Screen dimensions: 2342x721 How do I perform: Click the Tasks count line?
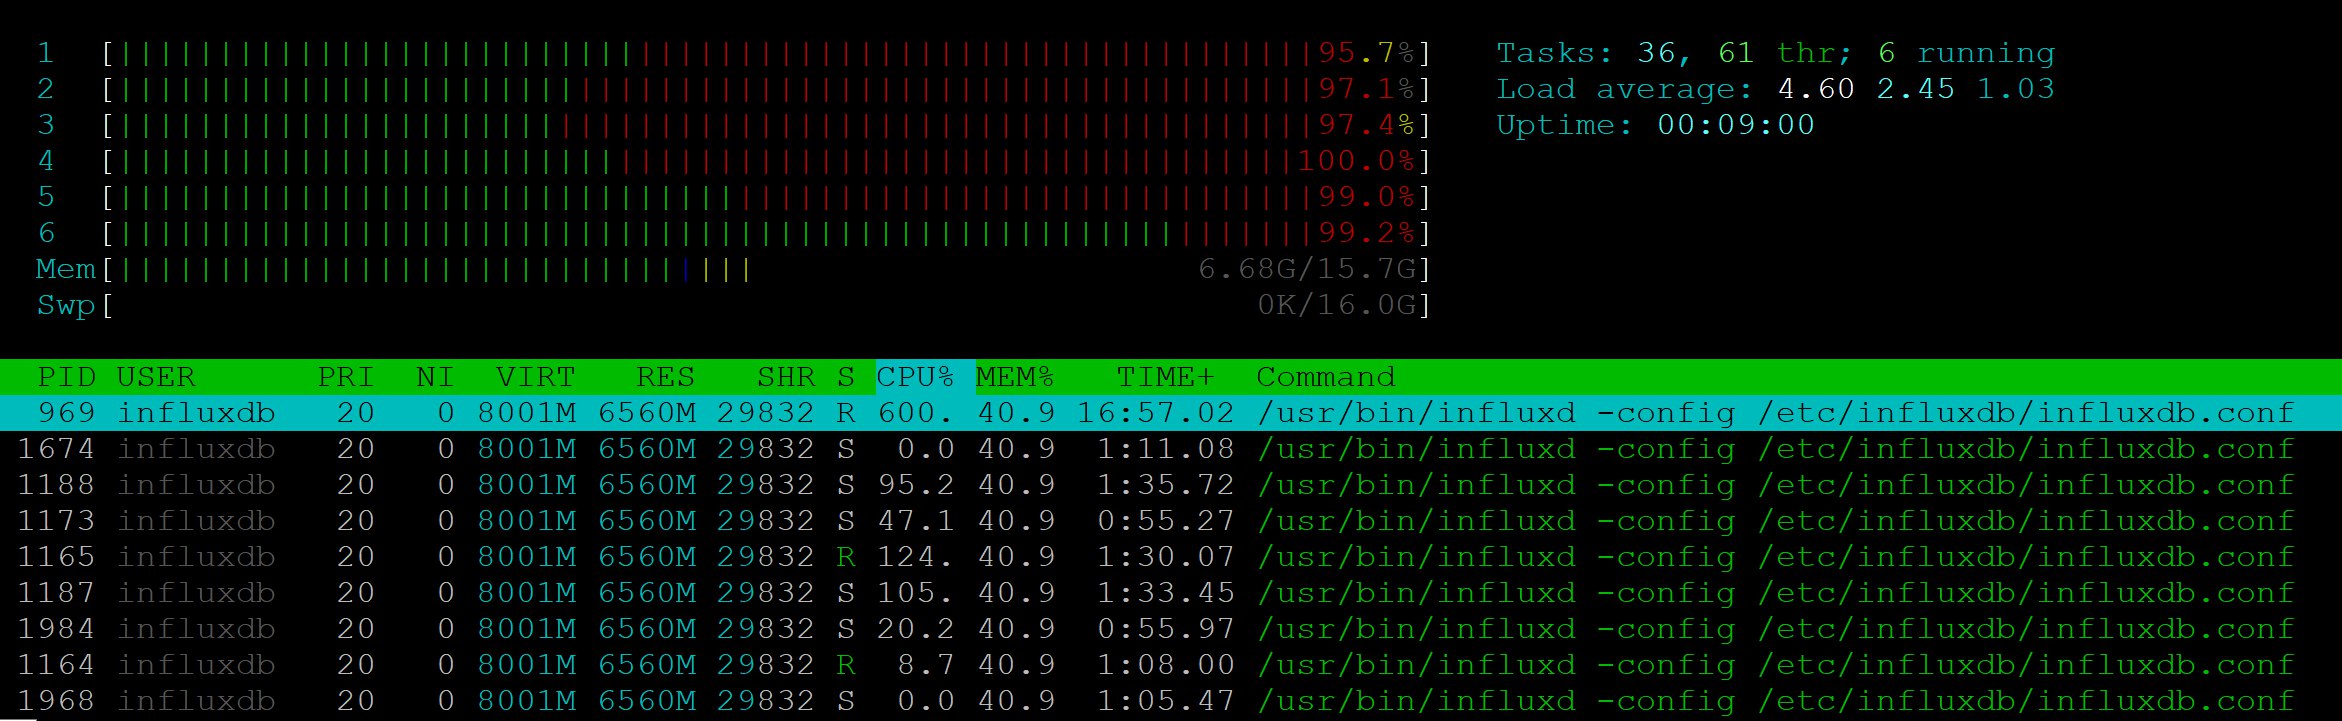(1775, 53)
